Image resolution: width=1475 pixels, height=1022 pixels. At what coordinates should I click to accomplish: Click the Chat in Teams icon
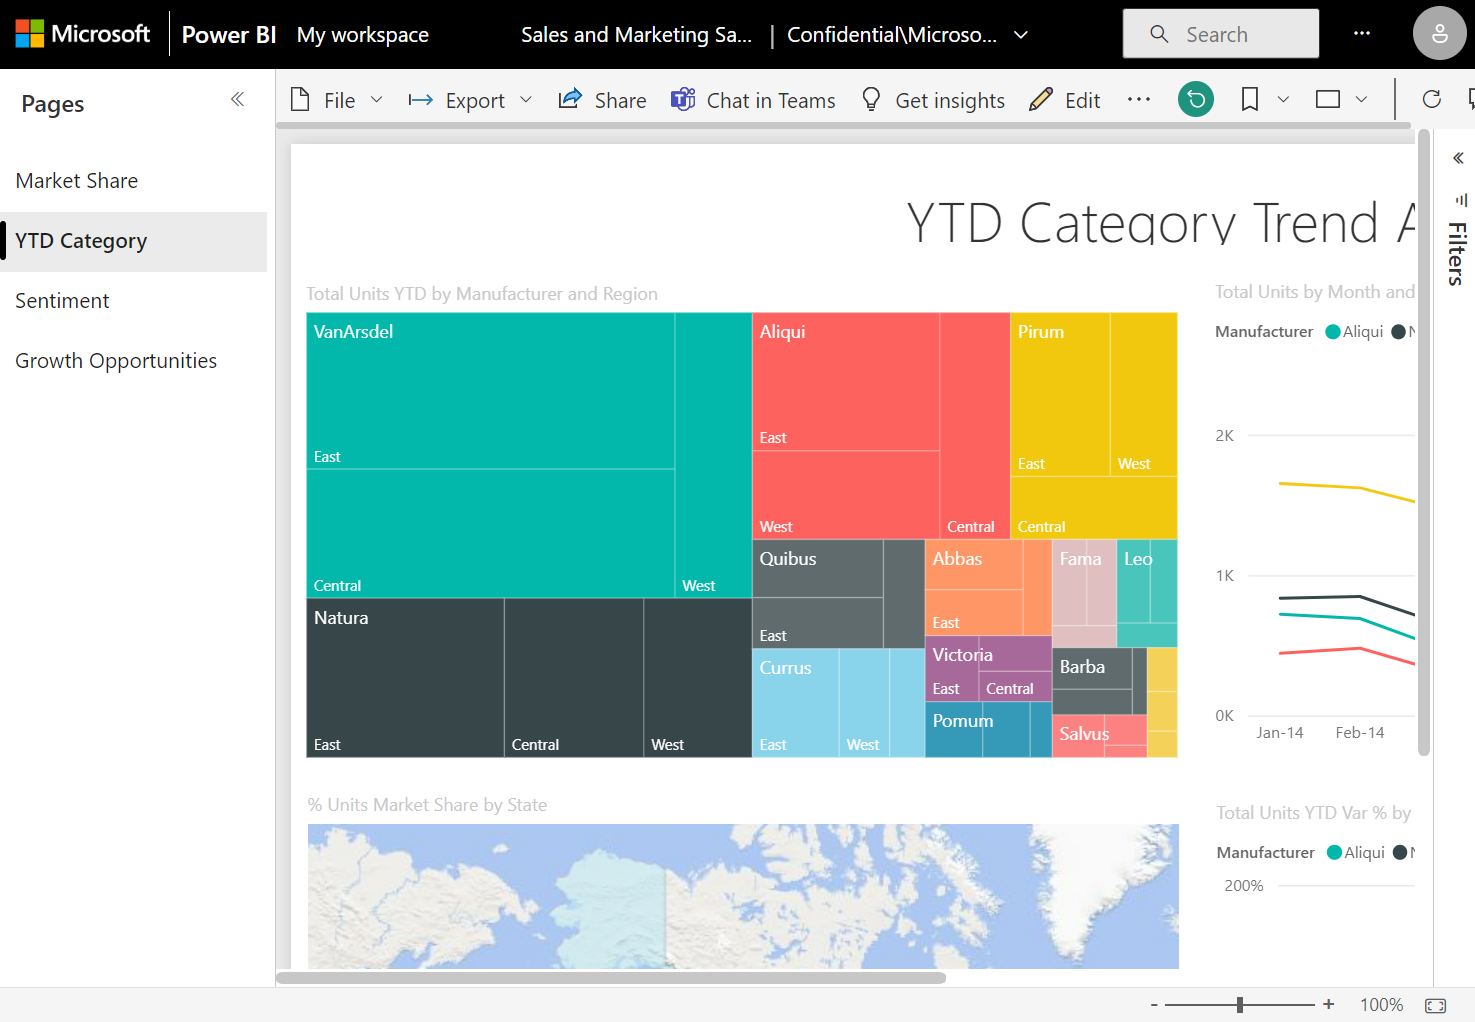click(683, 99)
